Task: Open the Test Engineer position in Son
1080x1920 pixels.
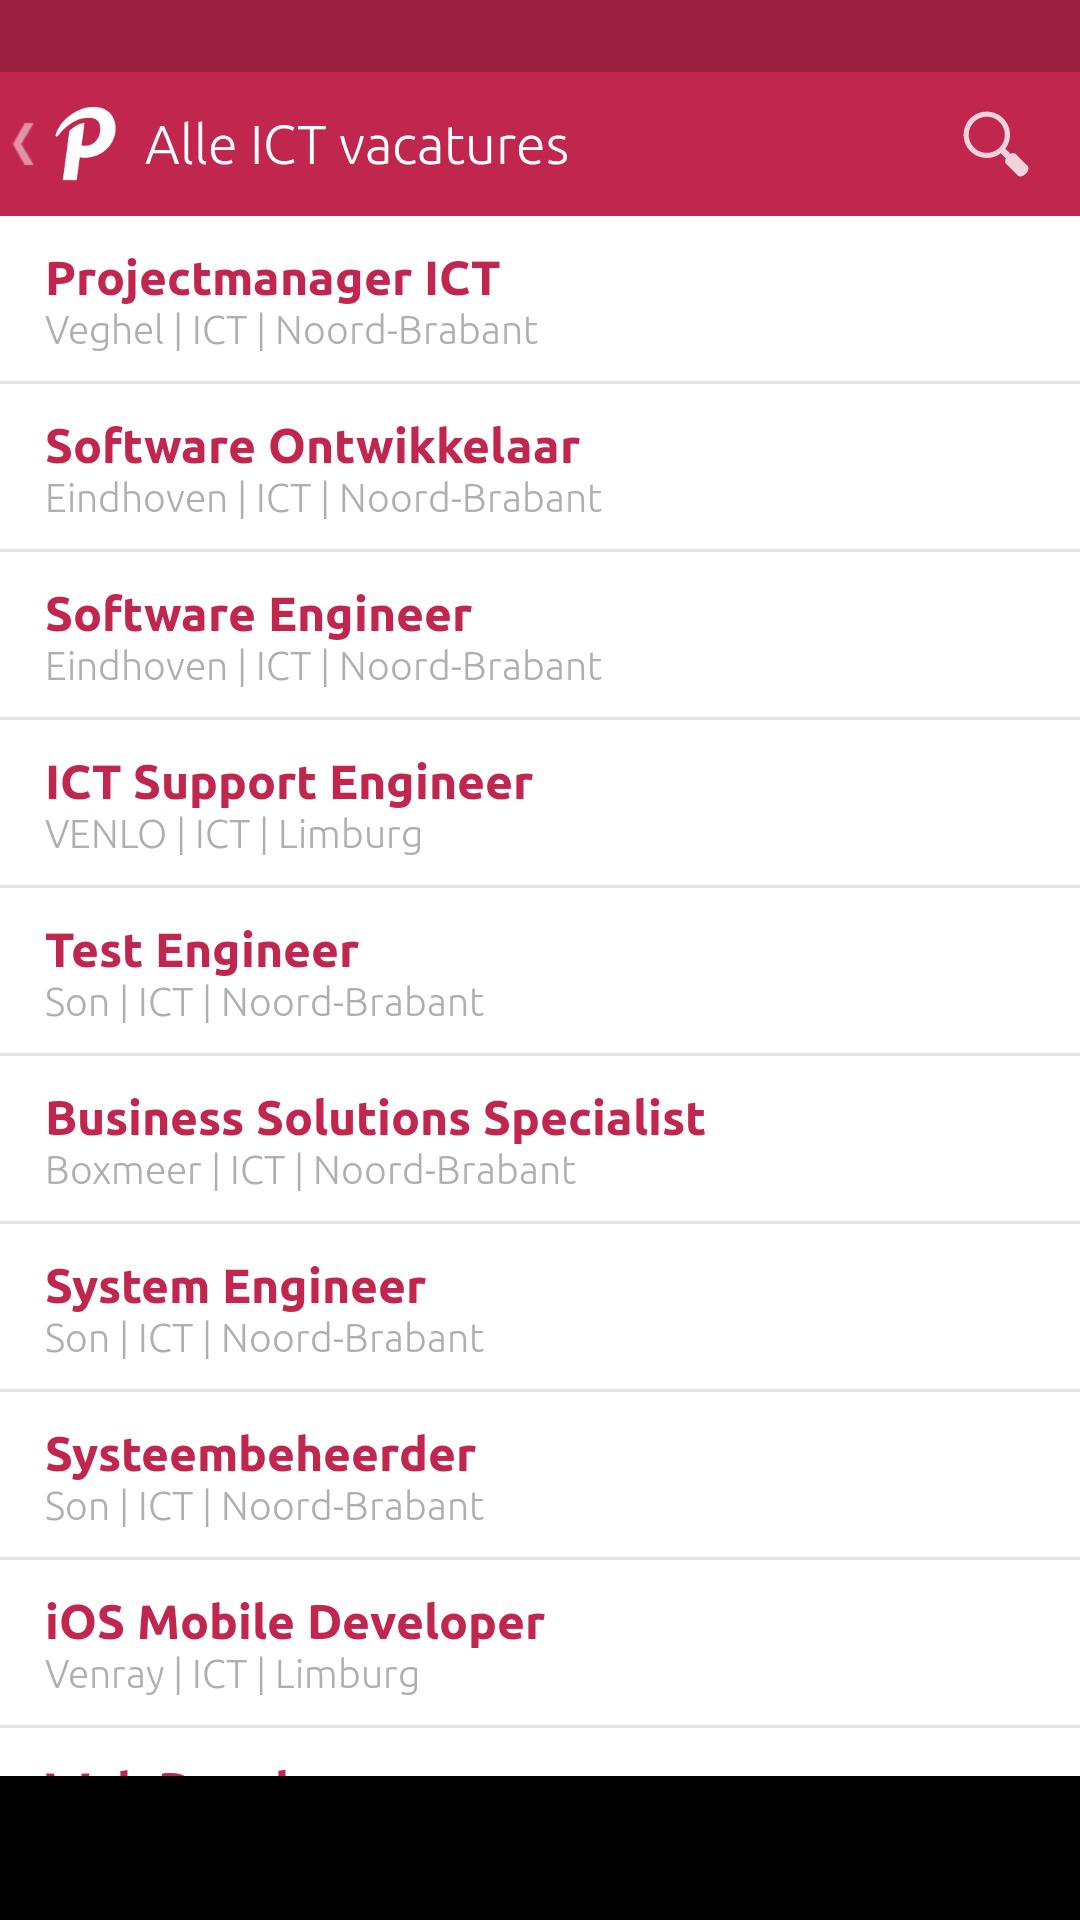Action: coord(203,951)
